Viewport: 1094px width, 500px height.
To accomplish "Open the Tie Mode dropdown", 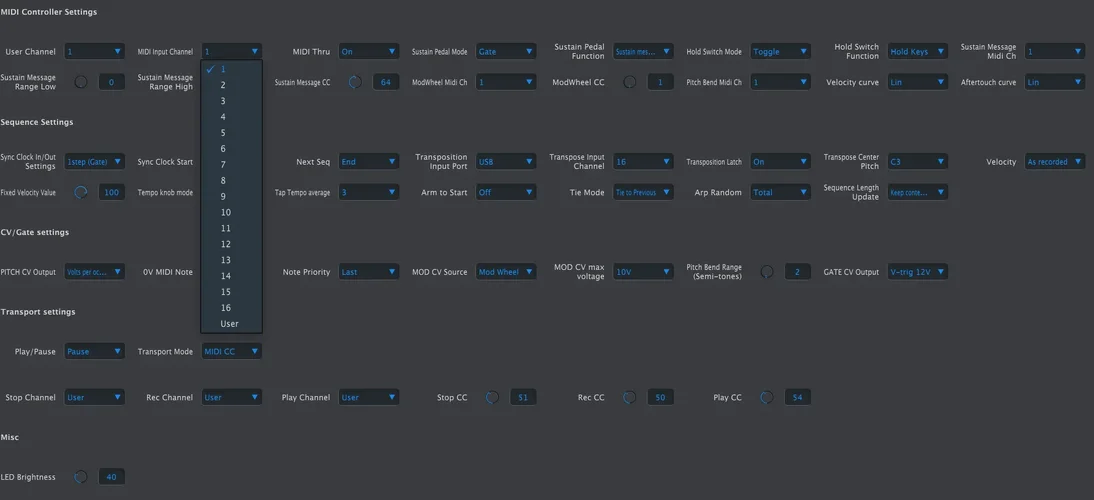I will pos(643,192).
